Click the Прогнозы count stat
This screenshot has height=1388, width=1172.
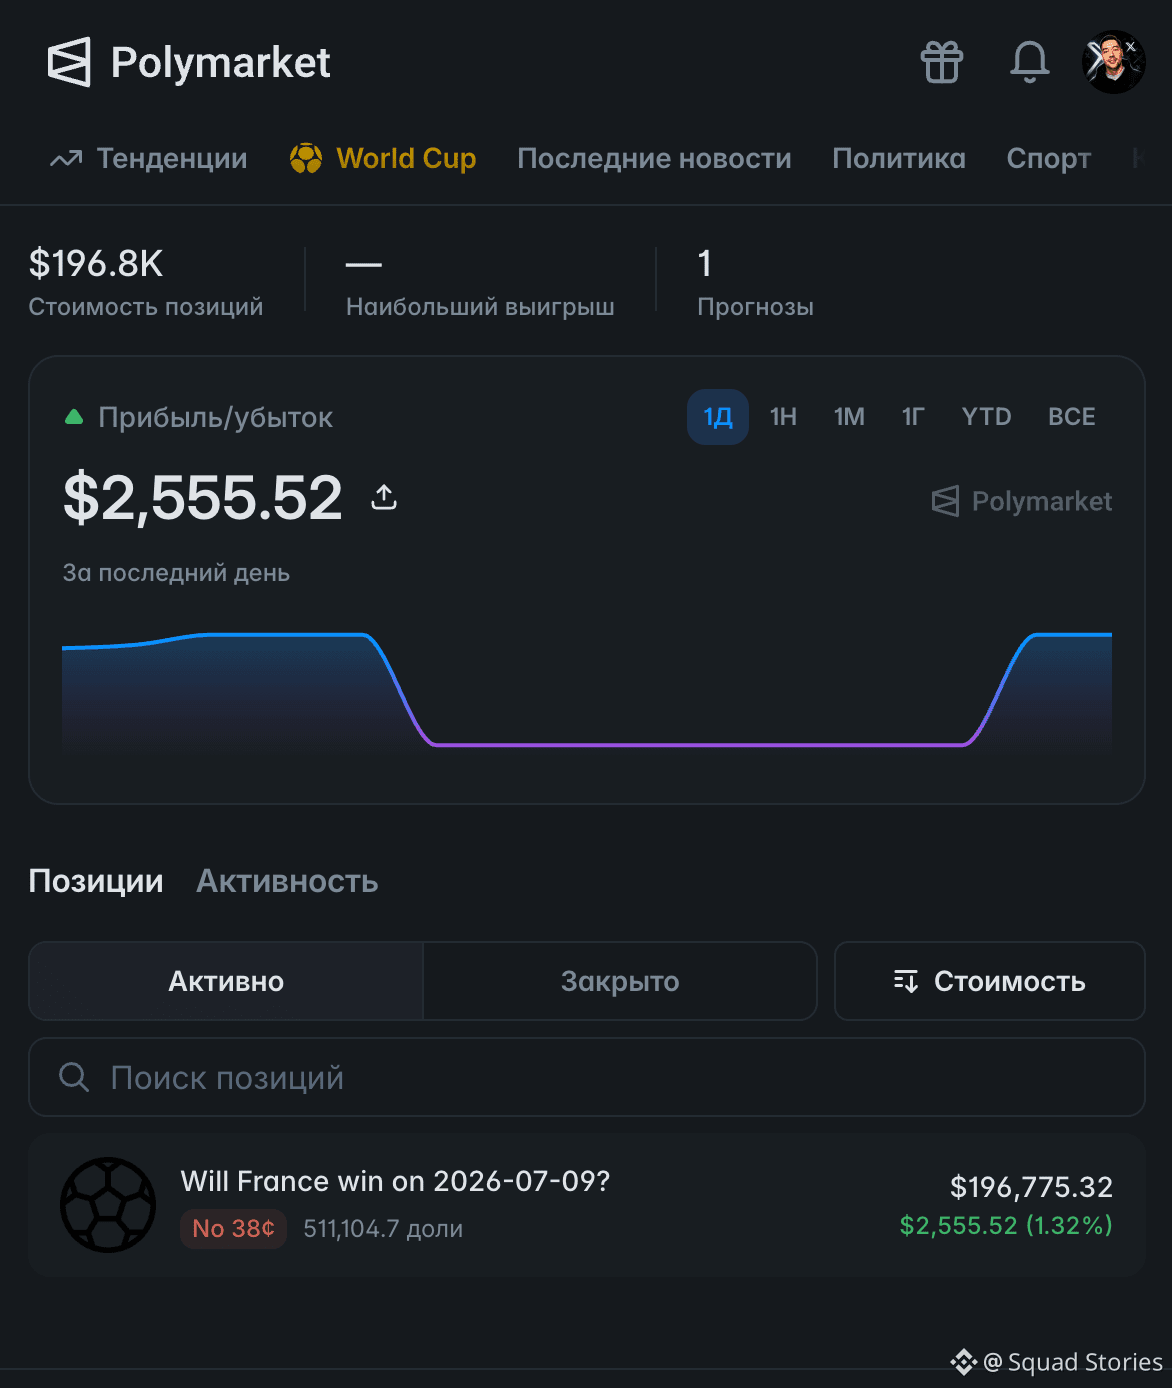coord(755,283)
